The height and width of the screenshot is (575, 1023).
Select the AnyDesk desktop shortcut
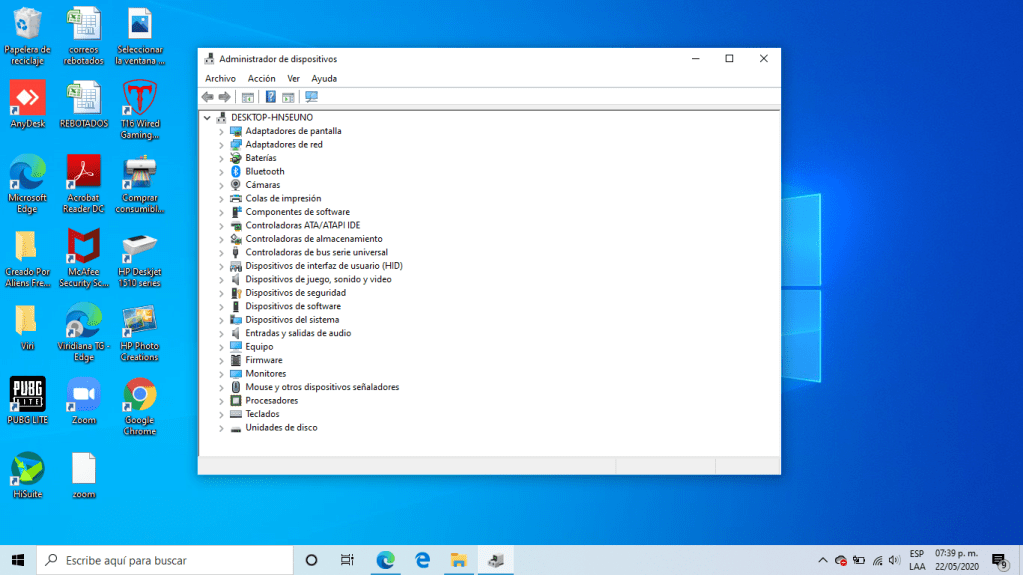(x=27, y=98)
